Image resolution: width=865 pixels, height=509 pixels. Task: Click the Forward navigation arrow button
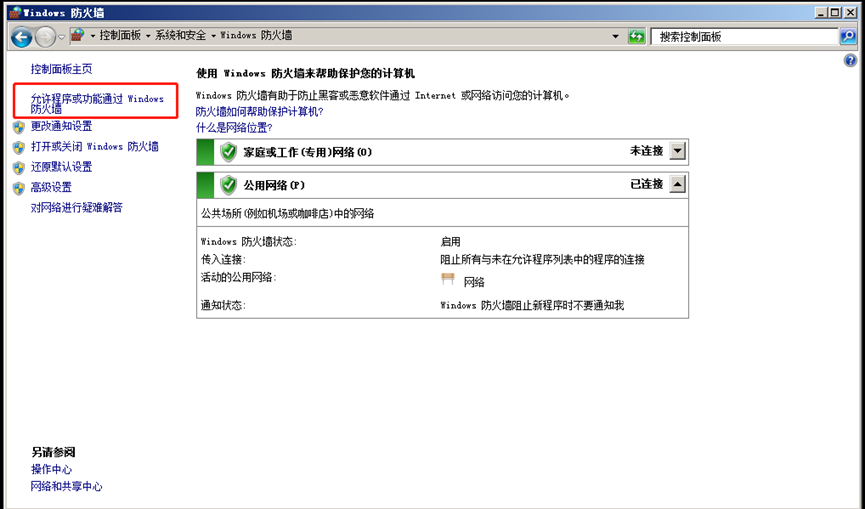(46, 36)
